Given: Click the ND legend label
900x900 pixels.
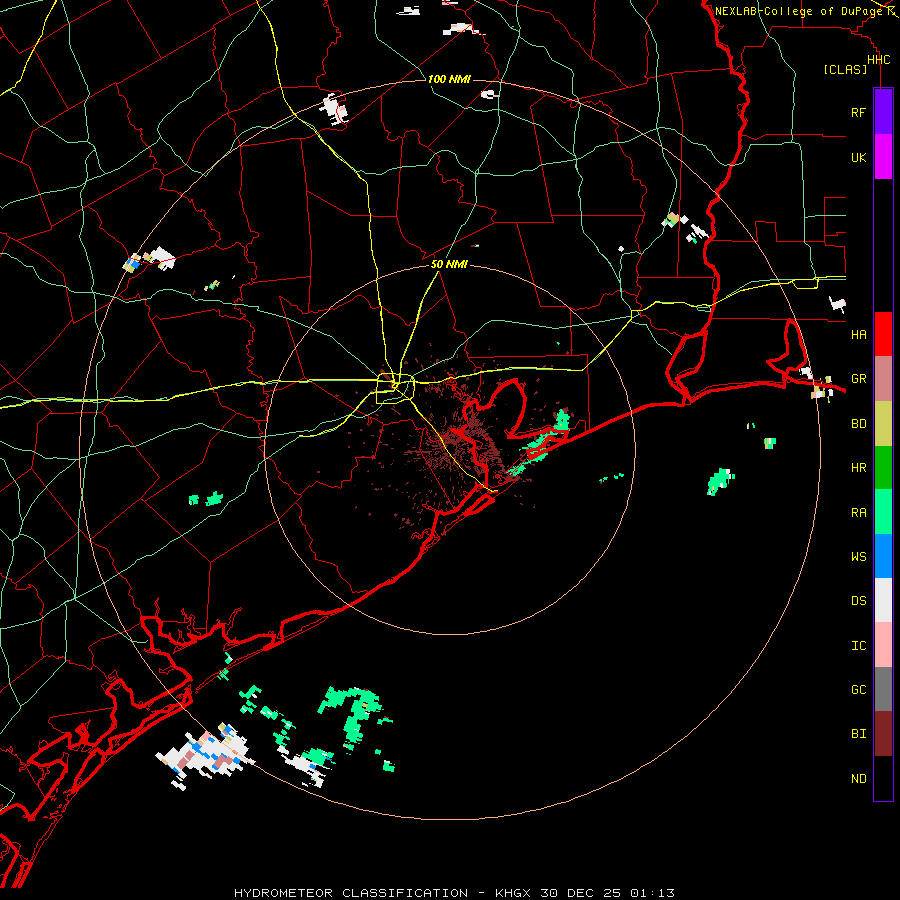Looking at the screenshot, I should click(858, 779).
